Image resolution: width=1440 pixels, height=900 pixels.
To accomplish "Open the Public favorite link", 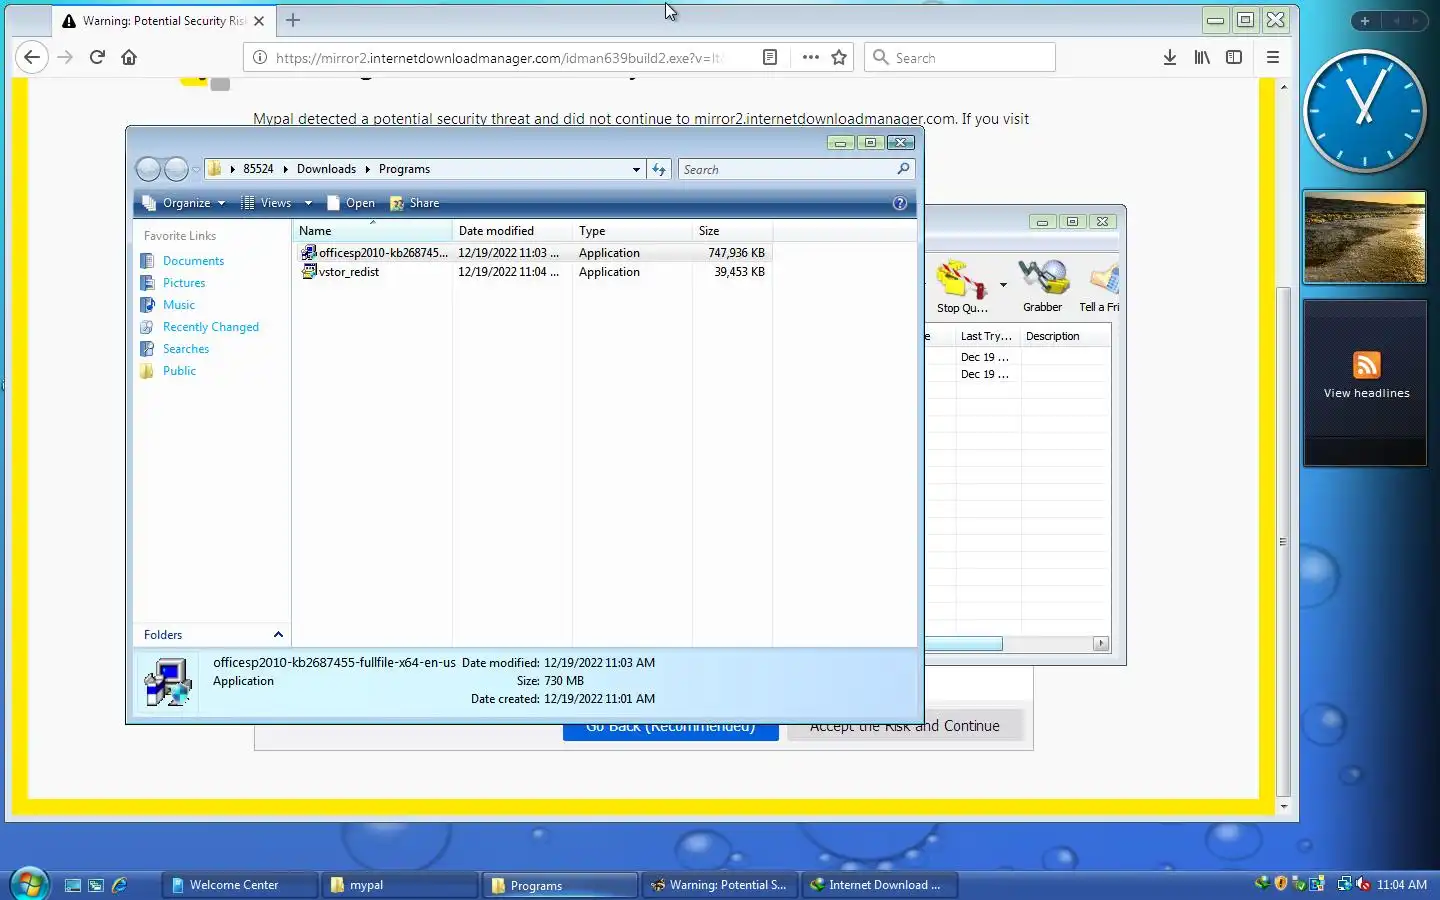I will click(179, 371).
